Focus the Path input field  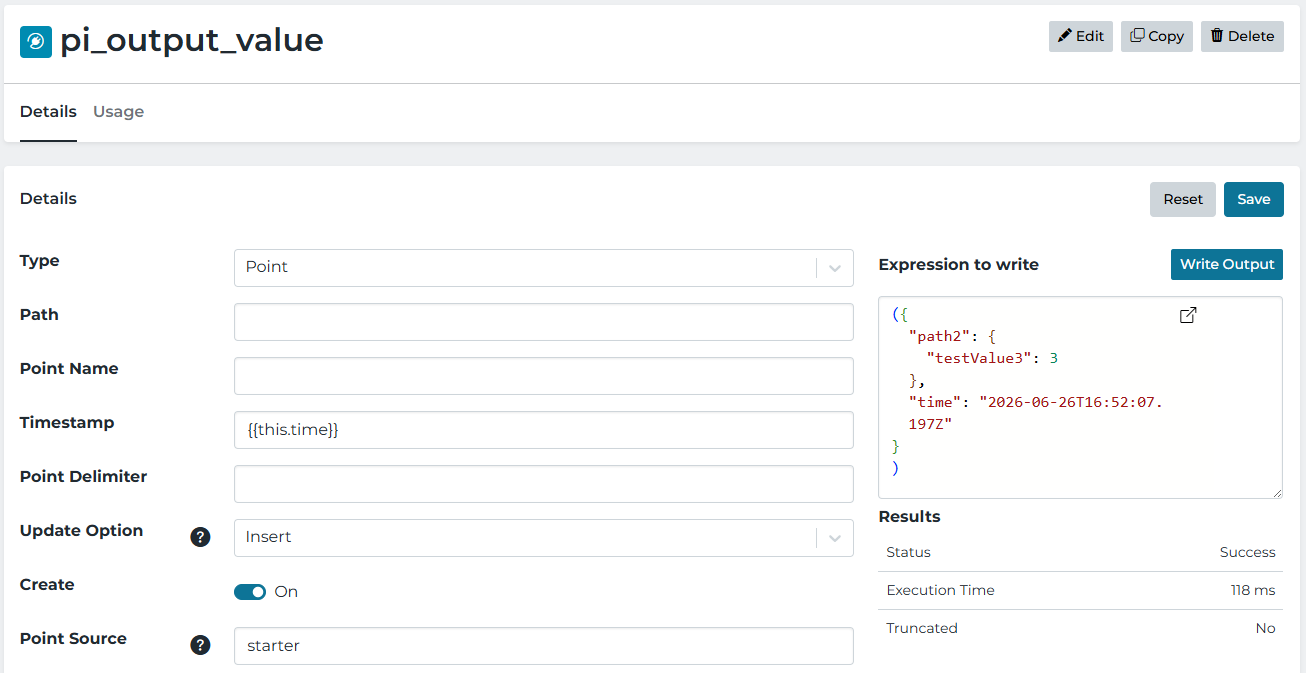click(544, 322)
